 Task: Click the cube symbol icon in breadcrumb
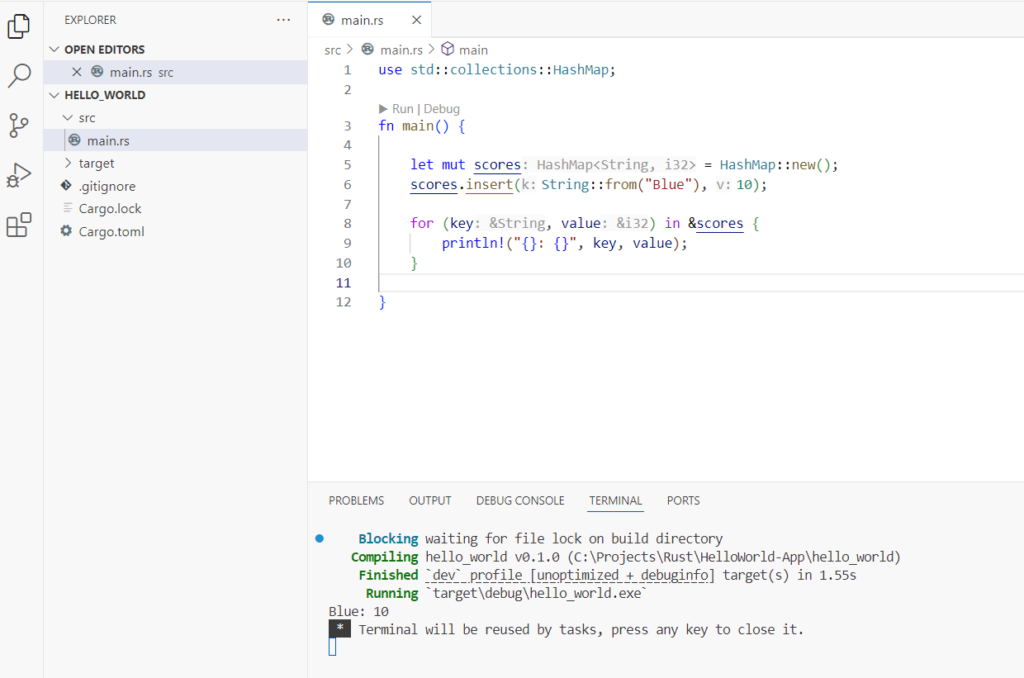447,49
